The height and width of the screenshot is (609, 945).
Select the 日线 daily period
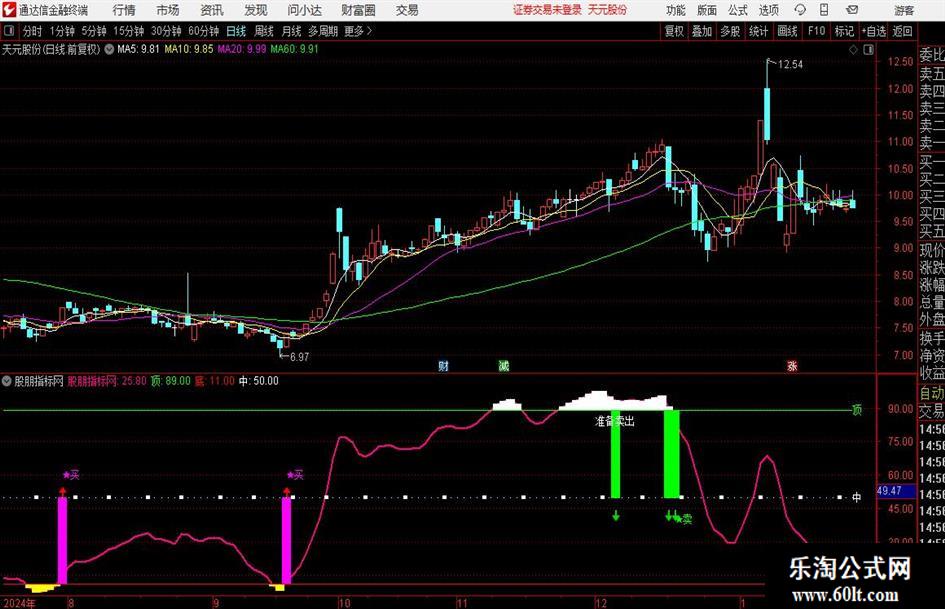point(236,31)
